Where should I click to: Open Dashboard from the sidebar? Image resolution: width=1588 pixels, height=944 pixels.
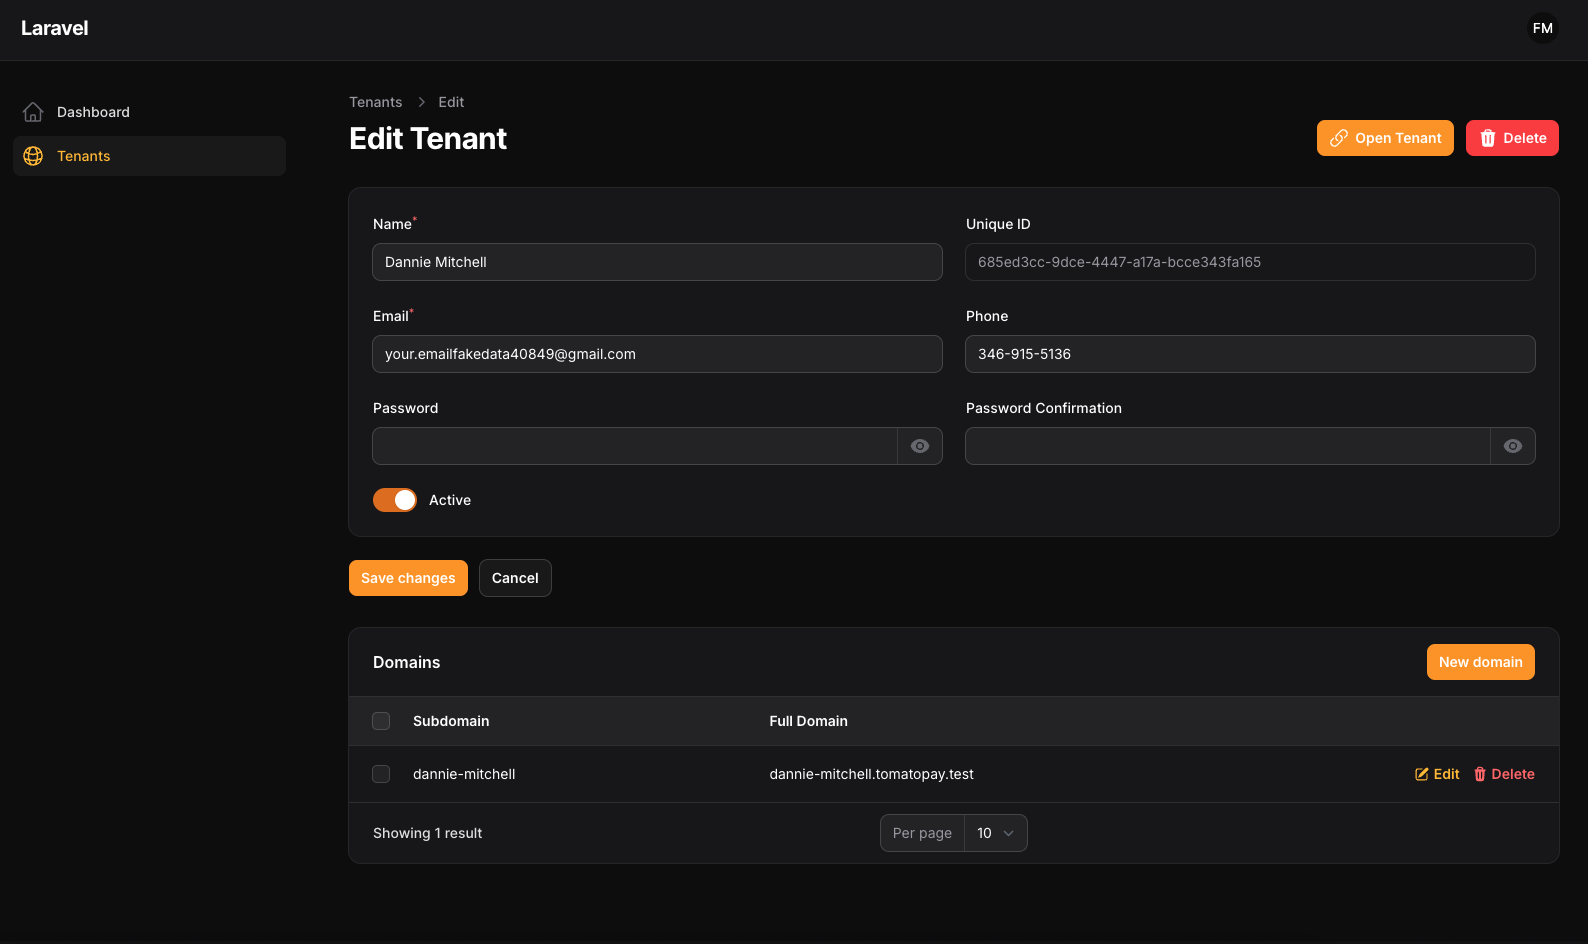pyautogui.click(x=93, y=112)
